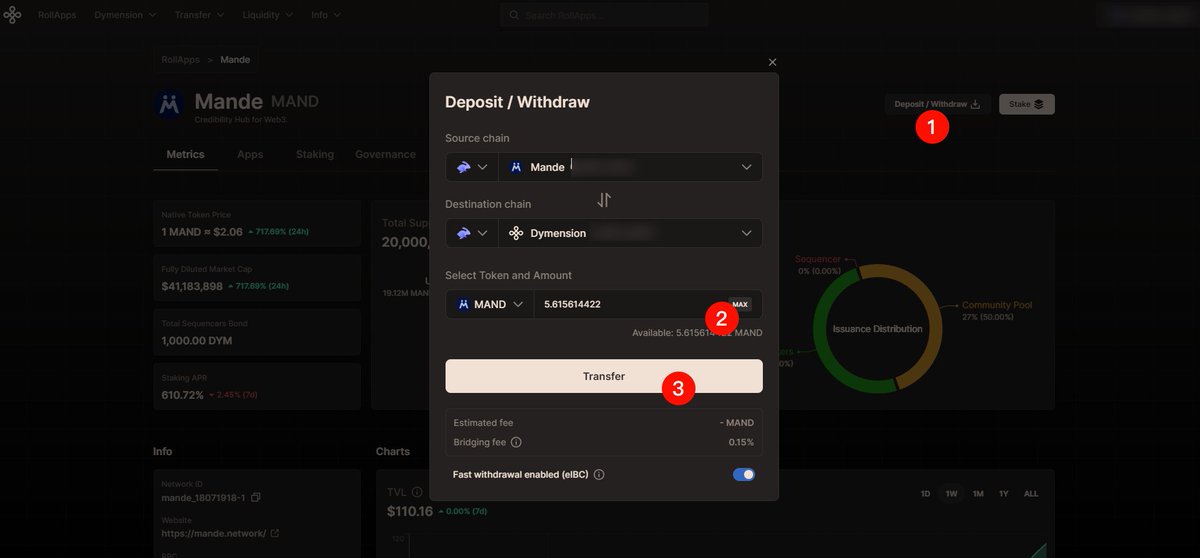Click the $110.16 TVL value

click(x=410, y=511)
